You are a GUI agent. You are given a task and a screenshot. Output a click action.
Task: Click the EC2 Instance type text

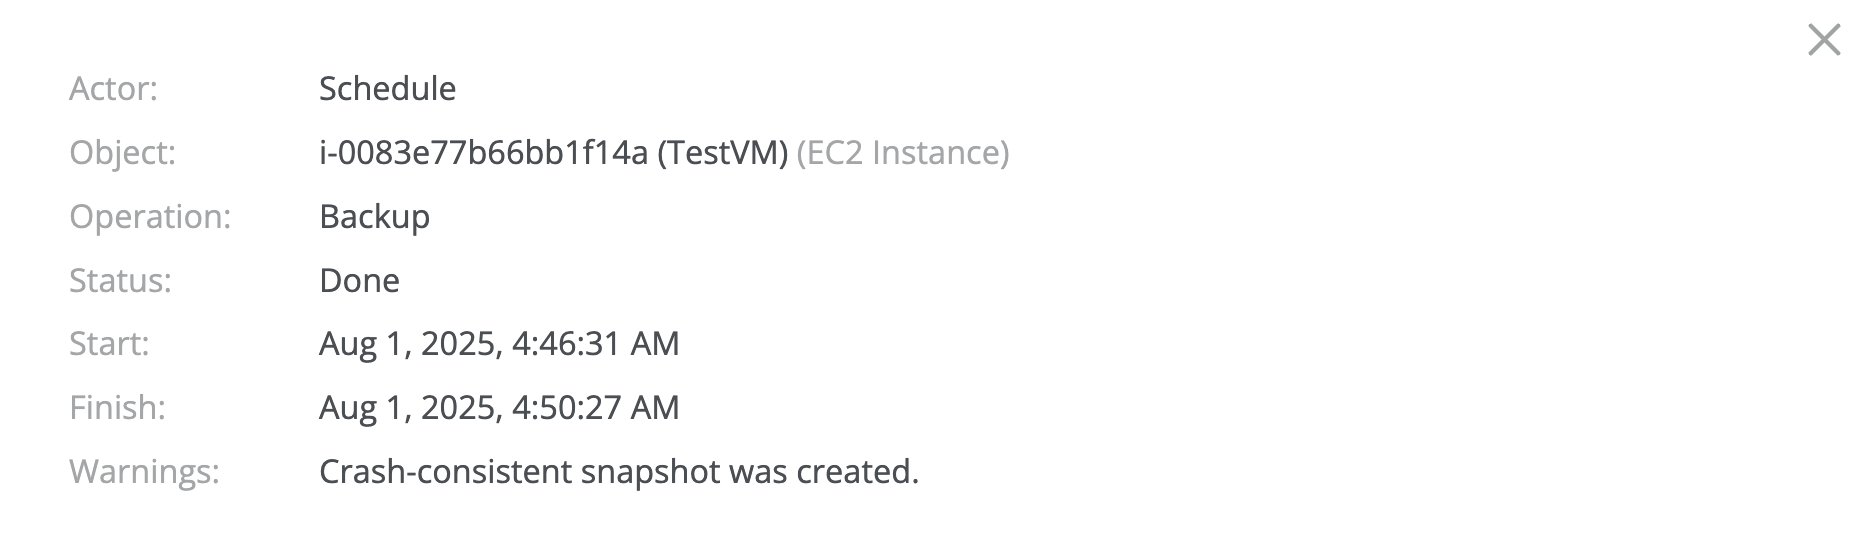(x=903, y=153)
